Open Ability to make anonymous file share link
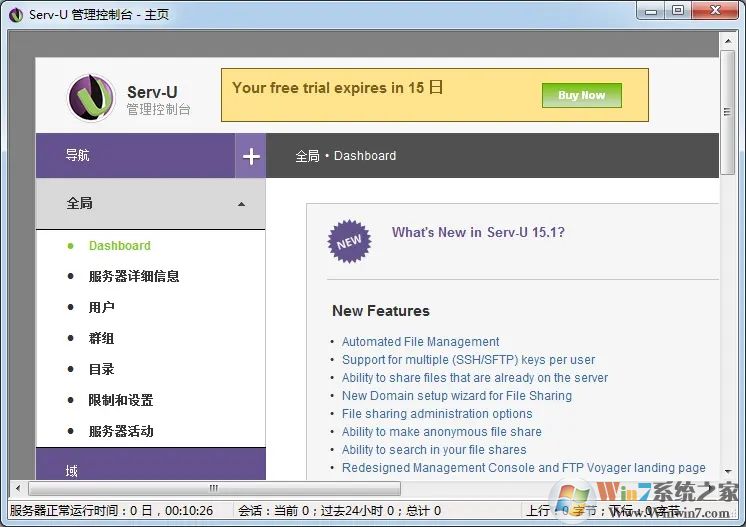Screen dimensions: 746x527 point(442,432)
